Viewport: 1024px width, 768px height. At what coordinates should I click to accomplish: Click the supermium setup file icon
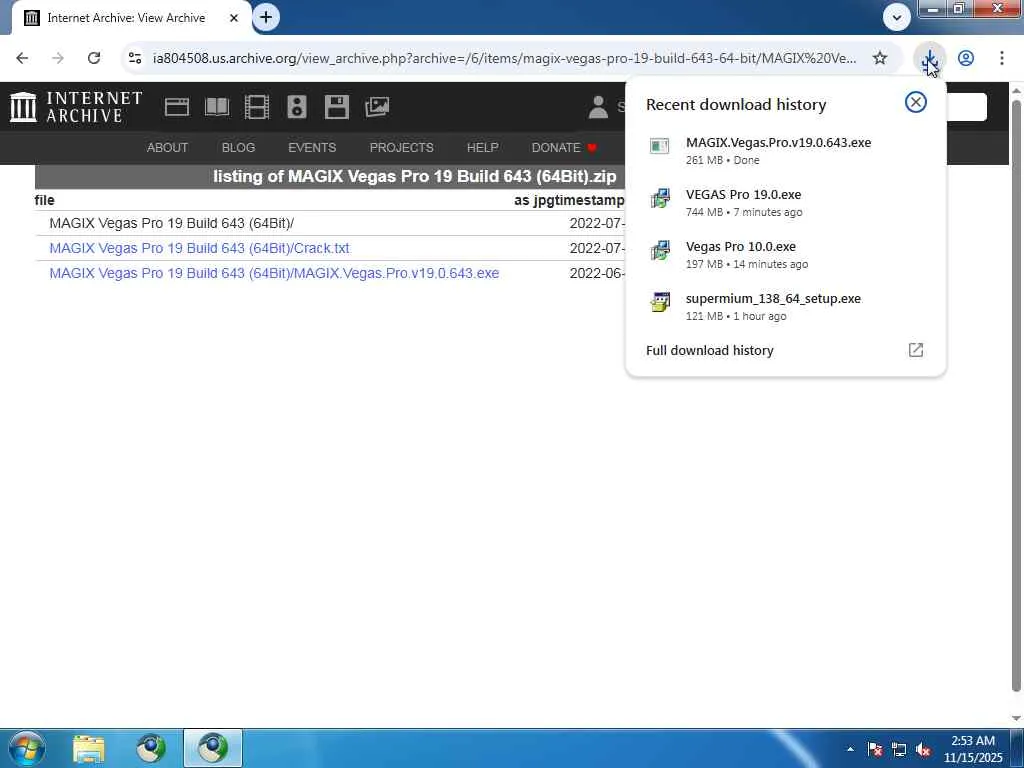coord(660,302)
